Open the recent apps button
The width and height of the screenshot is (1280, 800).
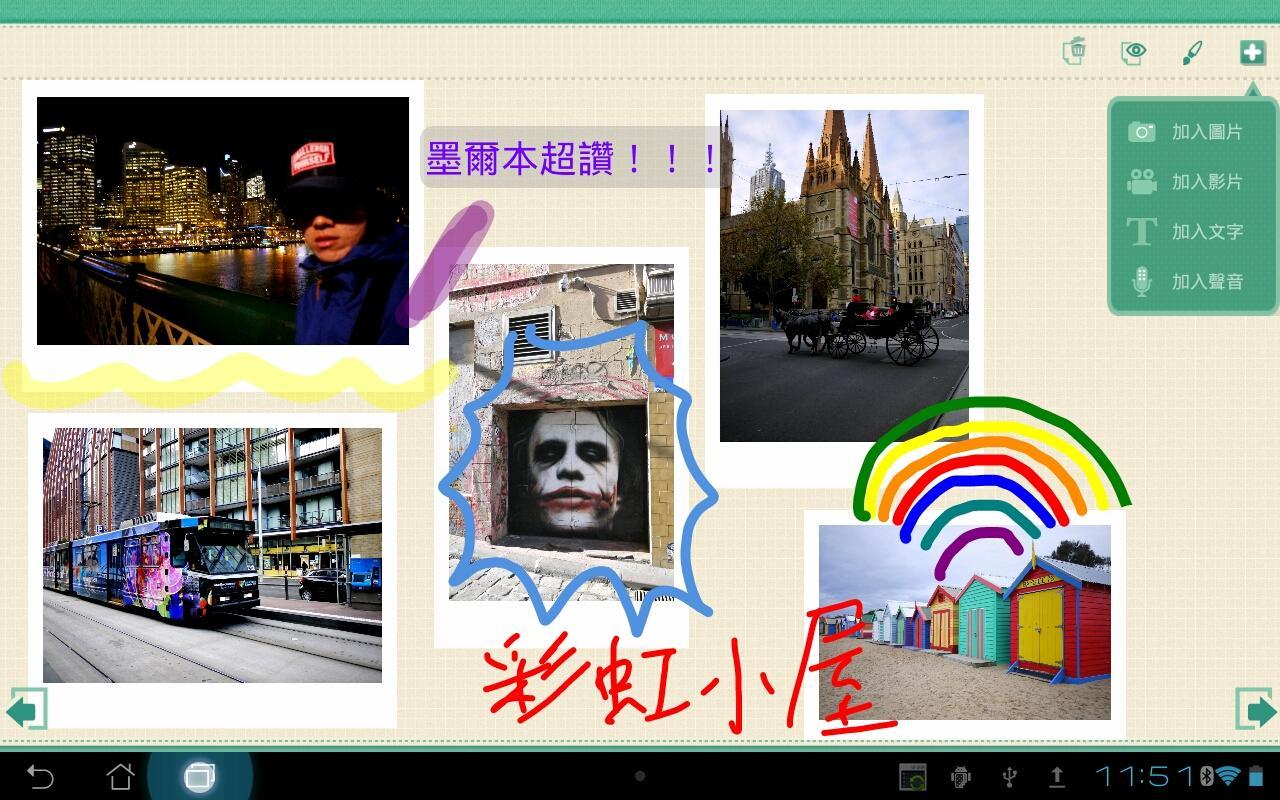pyautogui.click(x=200, y=776)
